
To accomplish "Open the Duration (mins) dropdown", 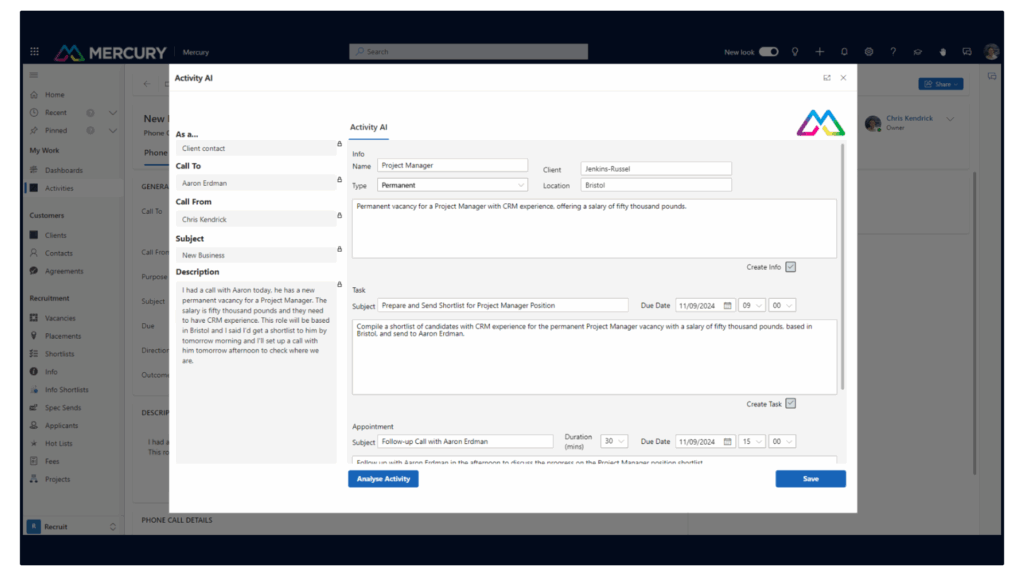I will (x=612, y=441).
